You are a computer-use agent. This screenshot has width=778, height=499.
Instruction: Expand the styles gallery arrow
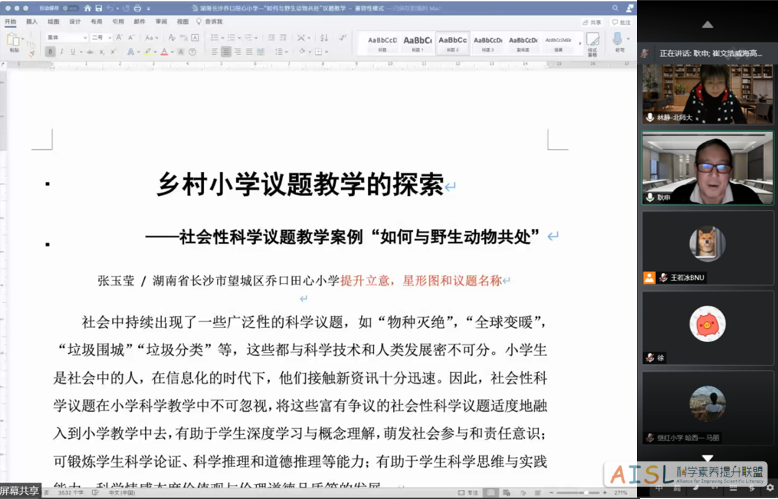click(x=580, y=44)
